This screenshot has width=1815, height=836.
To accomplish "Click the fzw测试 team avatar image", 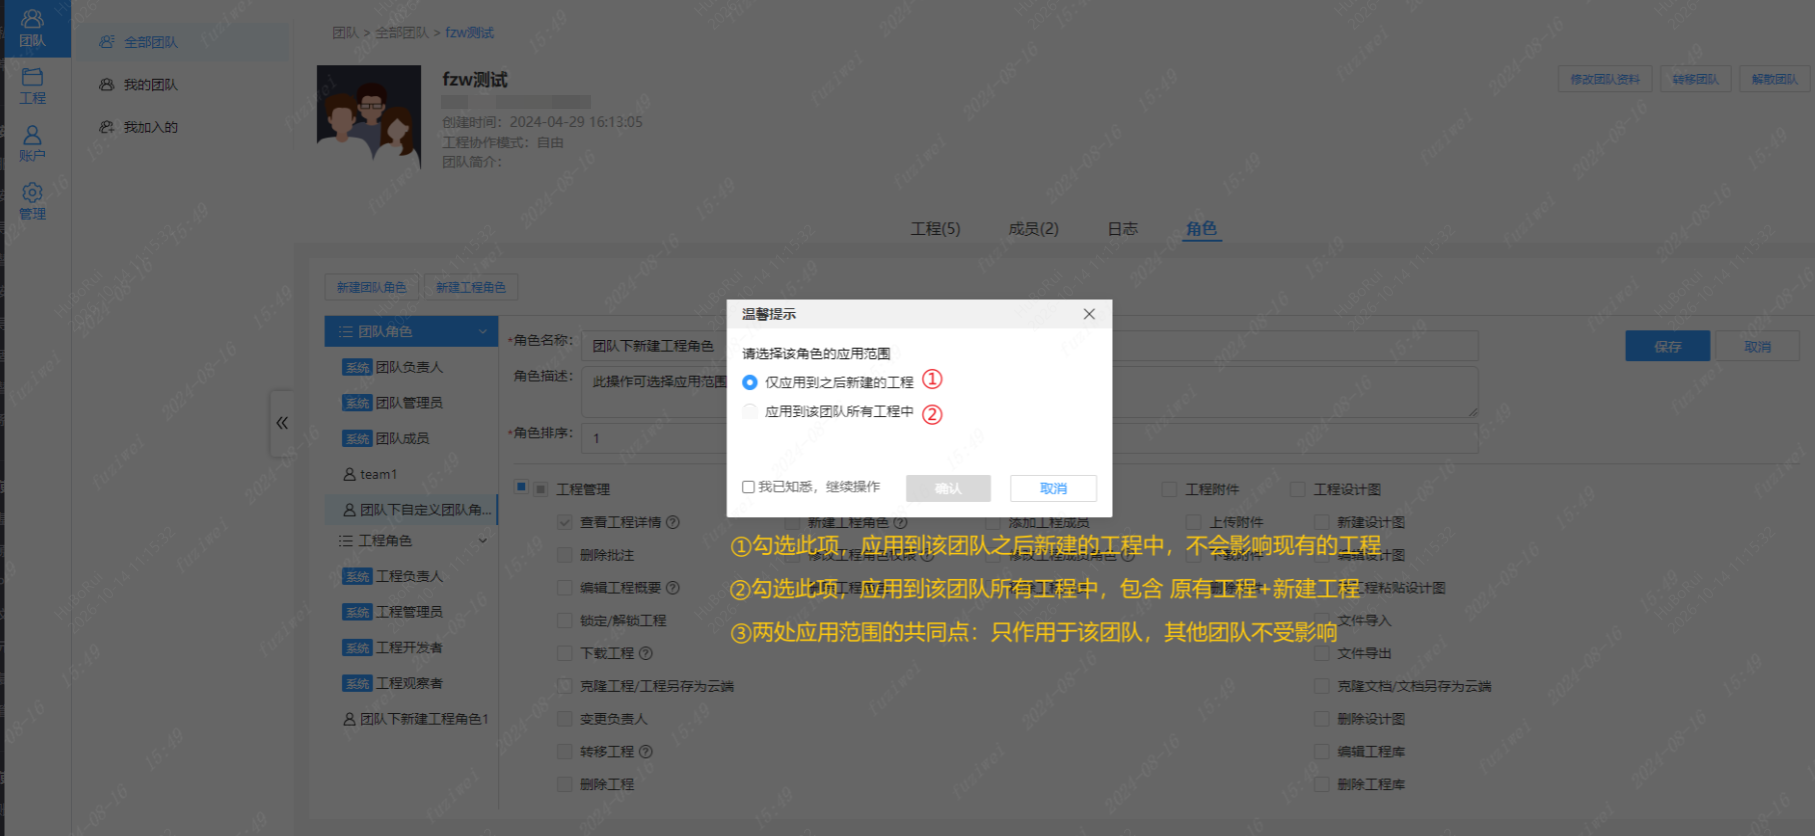I will click(369, 117).
